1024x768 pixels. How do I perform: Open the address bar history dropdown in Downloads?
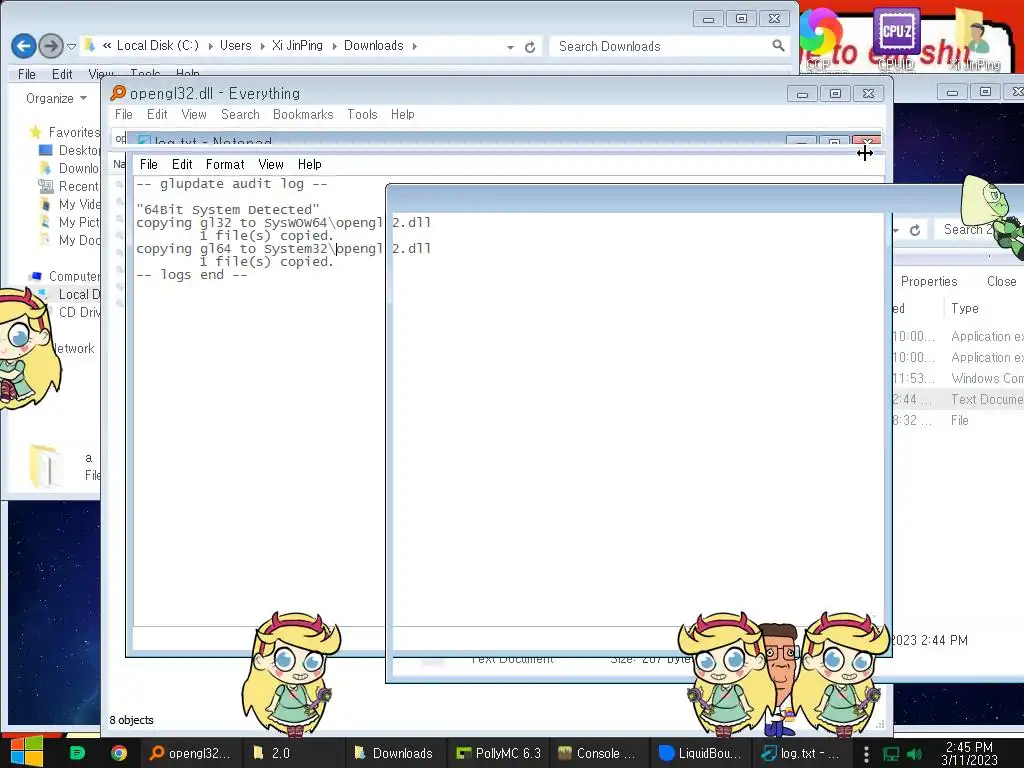(x=510, y=47)
